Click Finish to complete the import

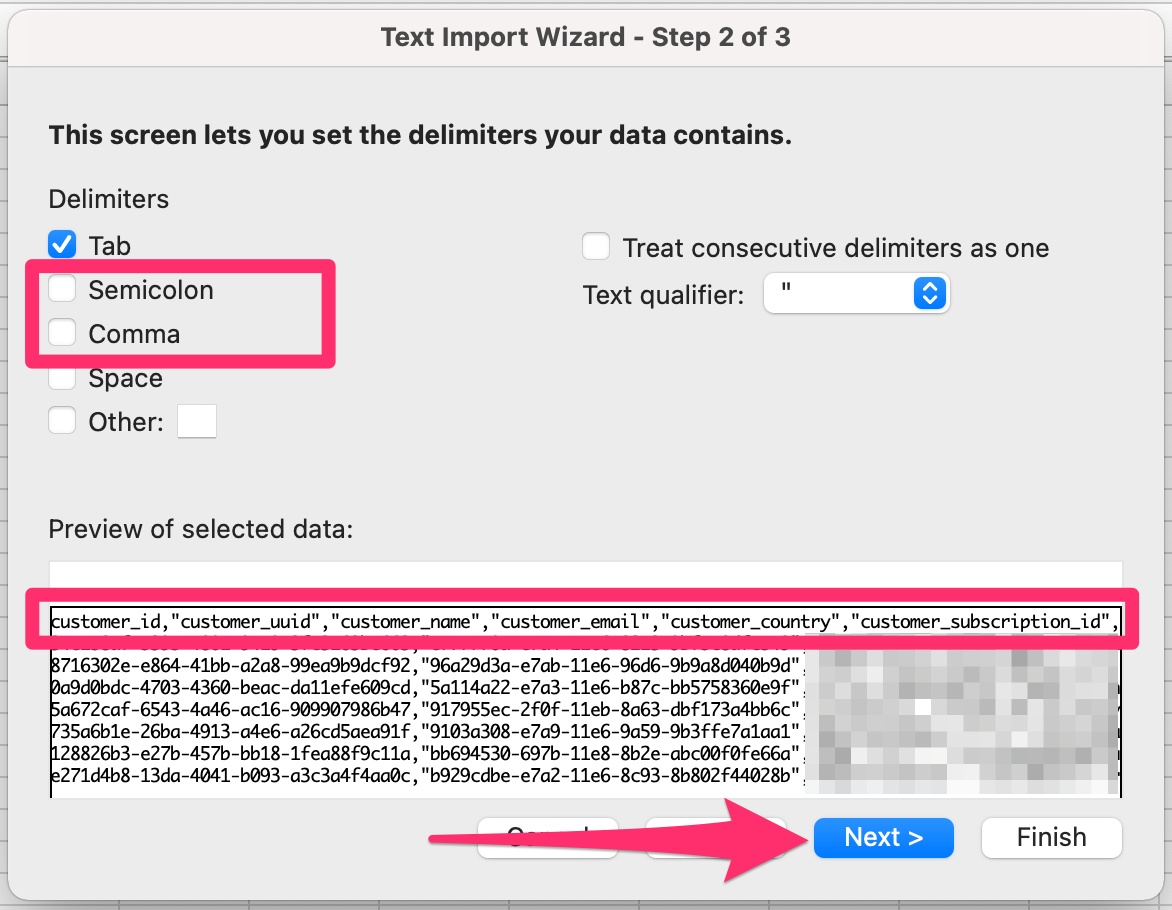pos(1051,837)
